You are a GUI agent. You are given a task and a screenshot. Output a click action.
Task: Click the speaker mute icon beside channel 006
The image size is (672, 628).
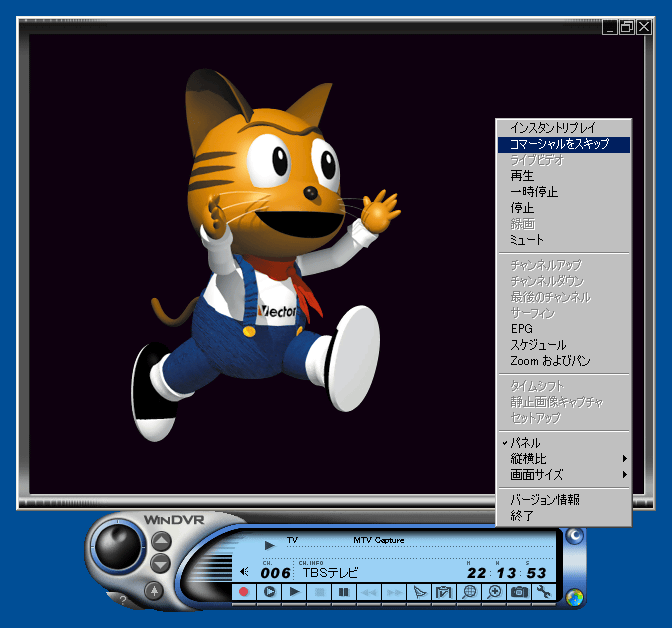click(x=245, y=571)
